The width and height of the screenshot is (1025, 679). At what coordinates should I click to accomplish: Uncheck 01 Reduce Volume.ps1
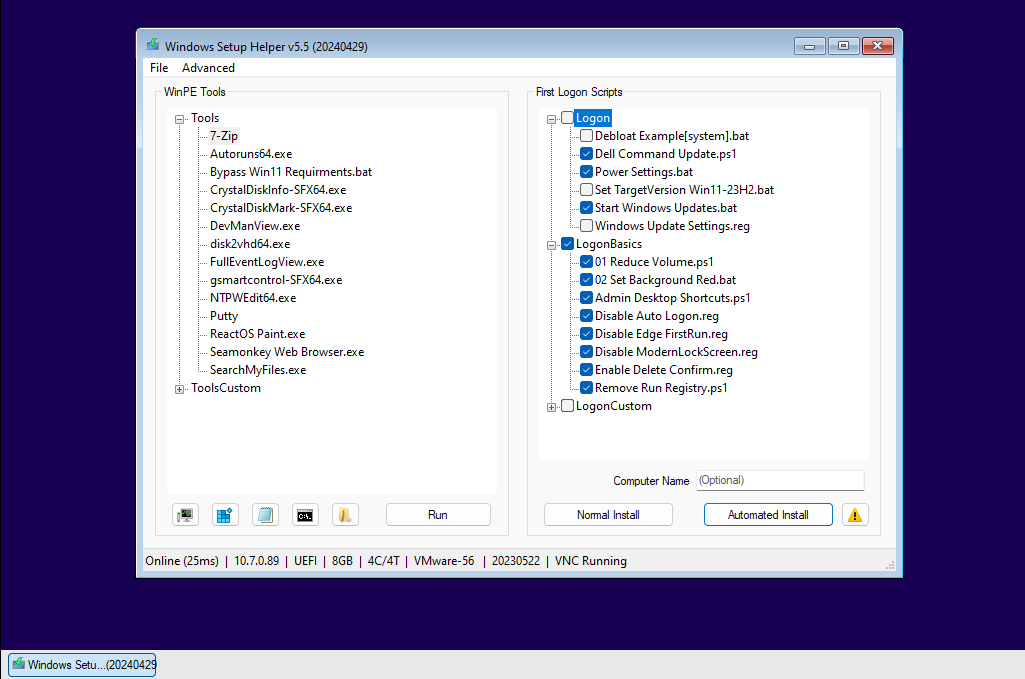click(586, 261)
